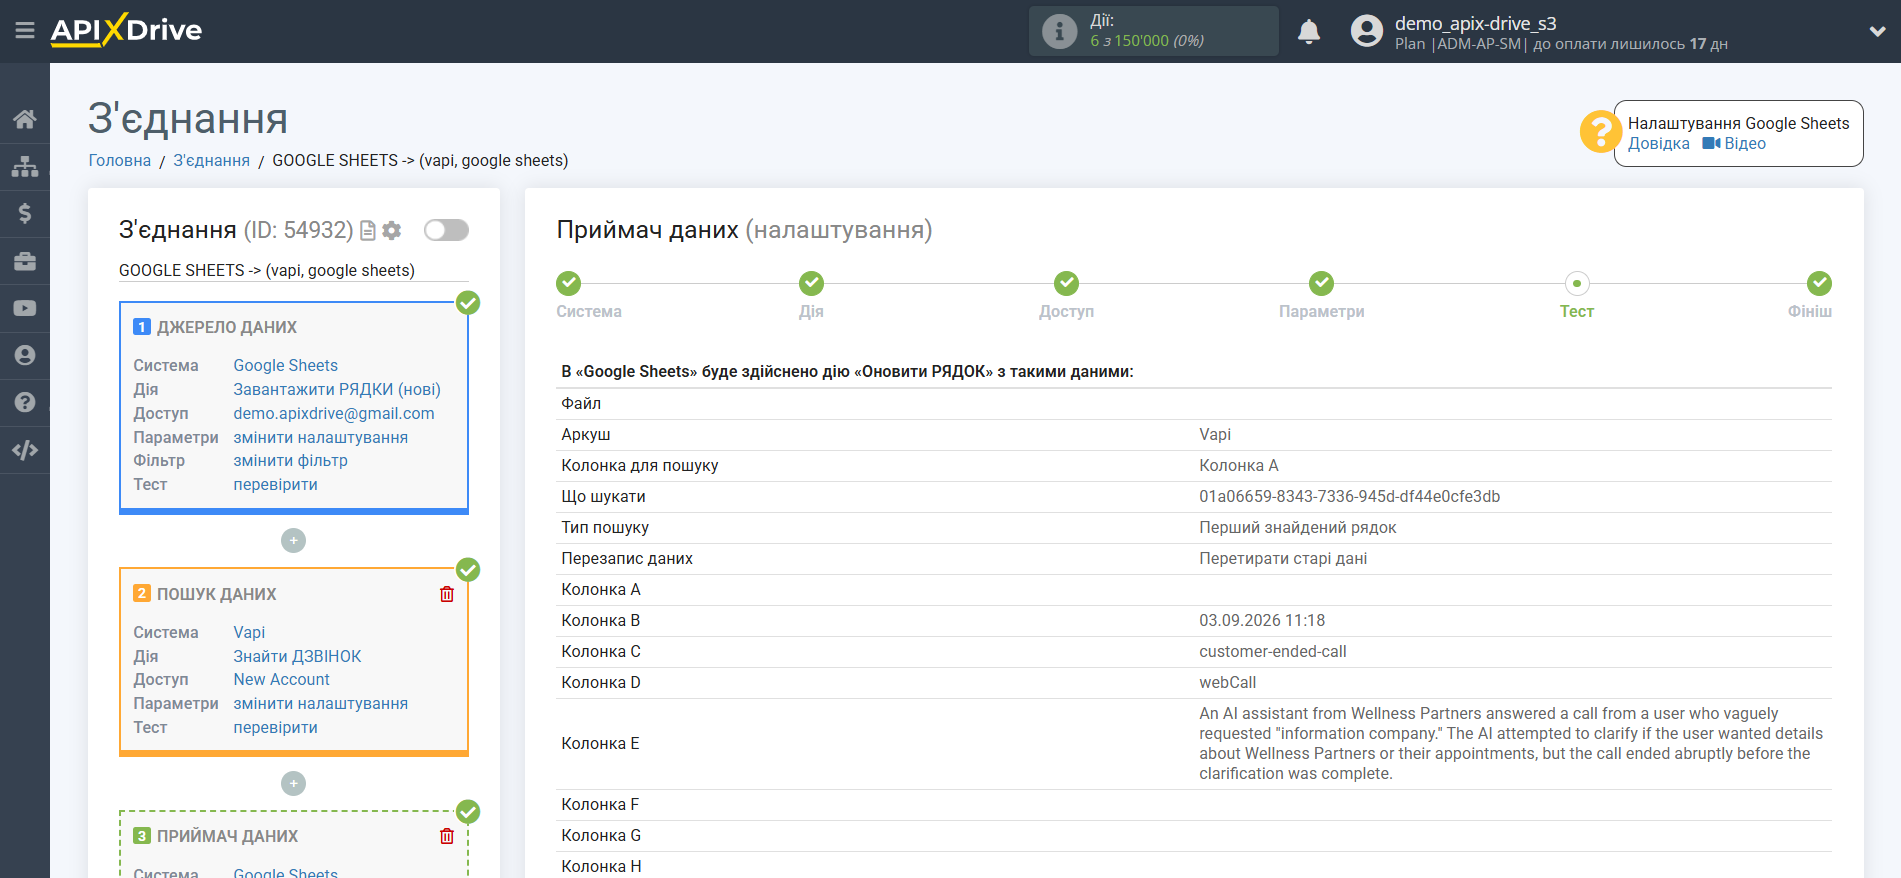
Task: Click the 03.09.2026 11:18 value
Action: 1262,620
